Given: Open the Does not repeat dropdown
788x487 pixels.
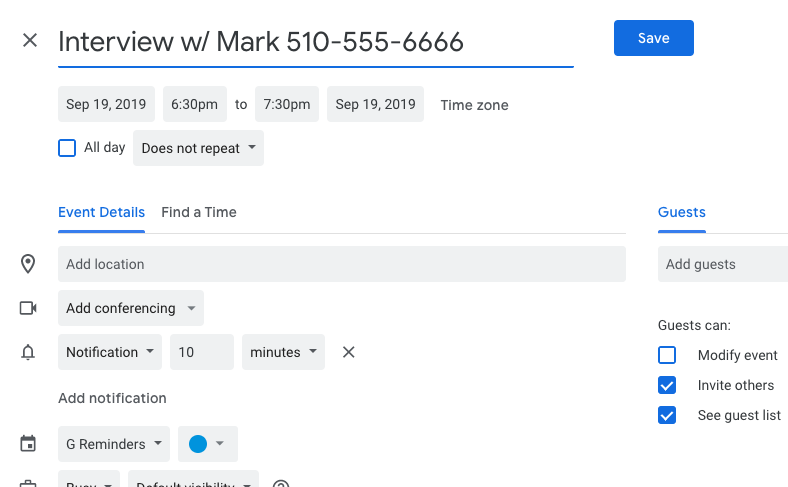Looking at the screenshot, I should [199, 148].
